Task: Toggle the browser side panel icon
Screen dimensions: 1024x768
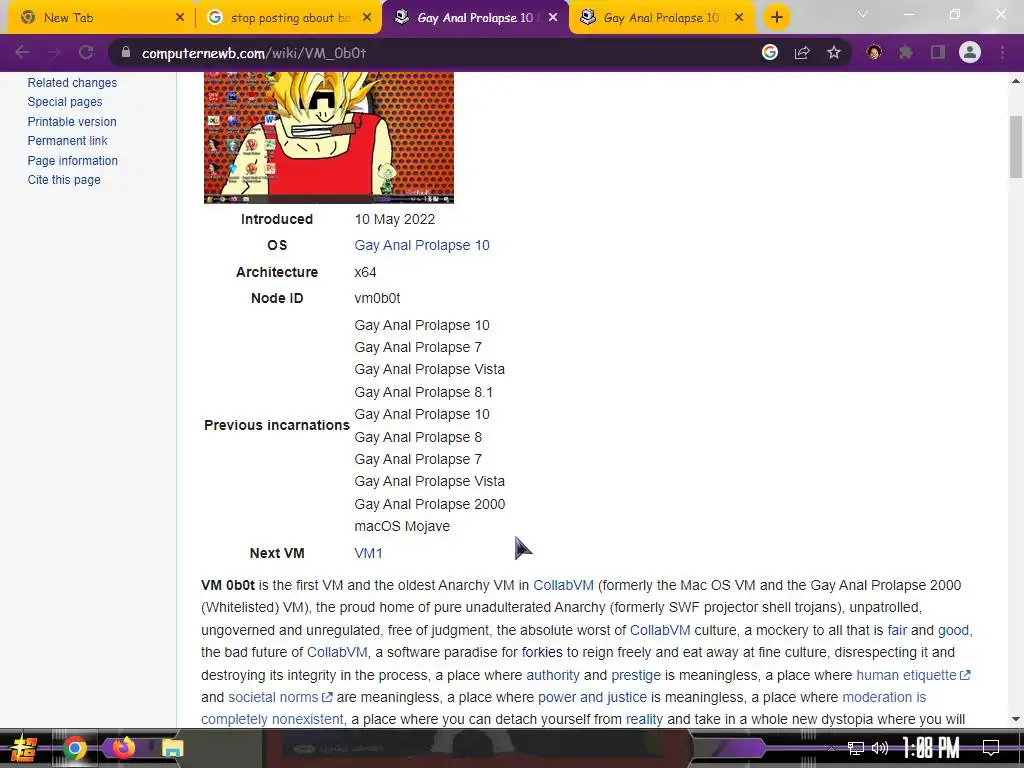Action: 938,52
